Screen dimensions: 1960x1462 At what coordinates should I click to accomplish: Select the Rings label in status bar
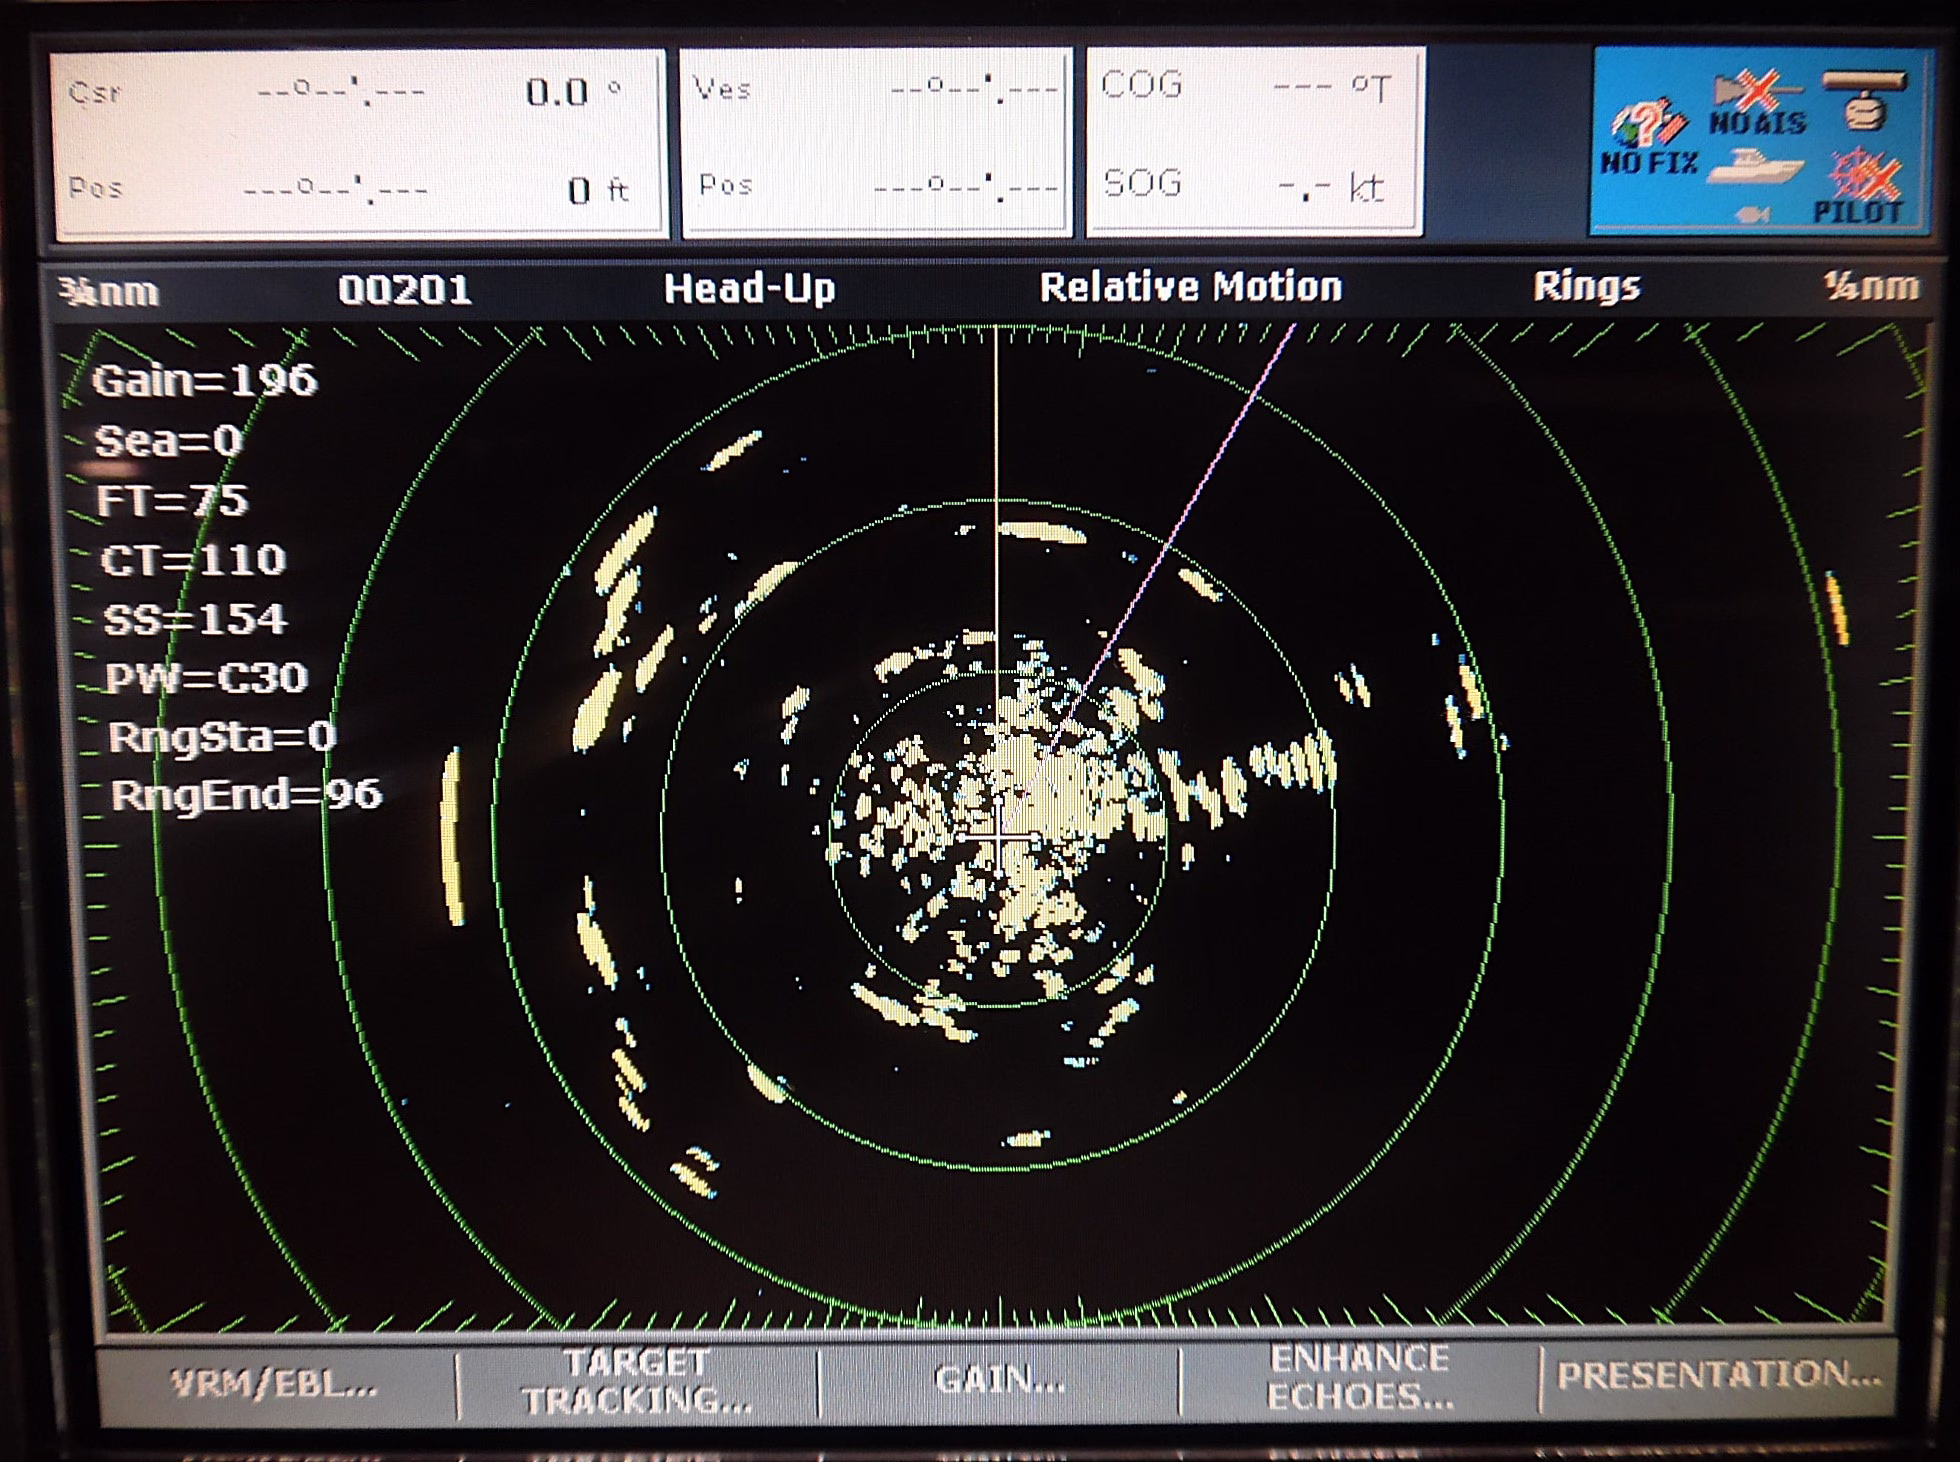click(x=1587, y=286)
